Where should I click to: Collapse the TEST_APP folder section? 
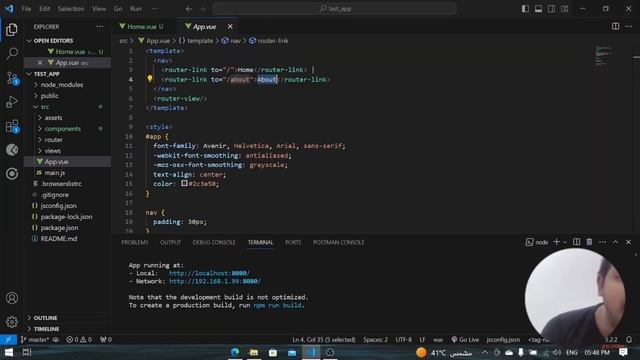pos(47,74)
